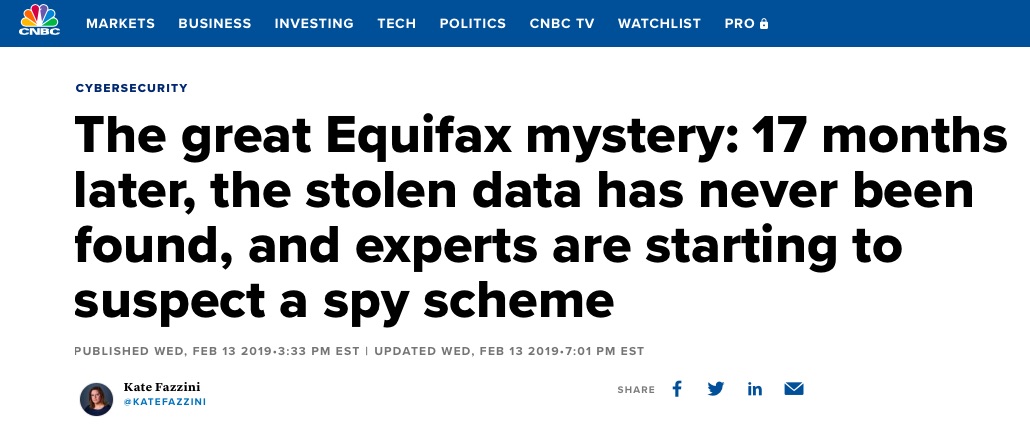
Task: Switch to CNBC TV
Action: coord(562,24)
